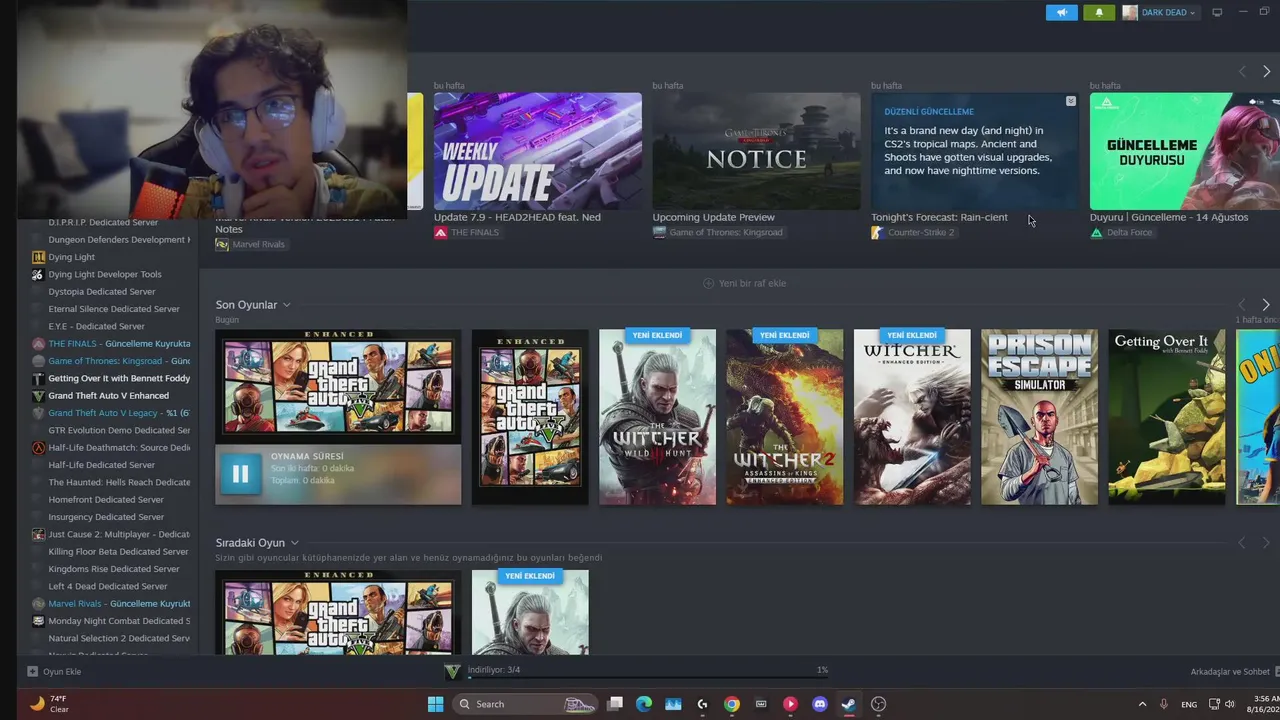The height and width of the screenshot is (720, 1280).
Task: Open the Game of Thrones NOTICE thumbnail
Action: (756, 151)
